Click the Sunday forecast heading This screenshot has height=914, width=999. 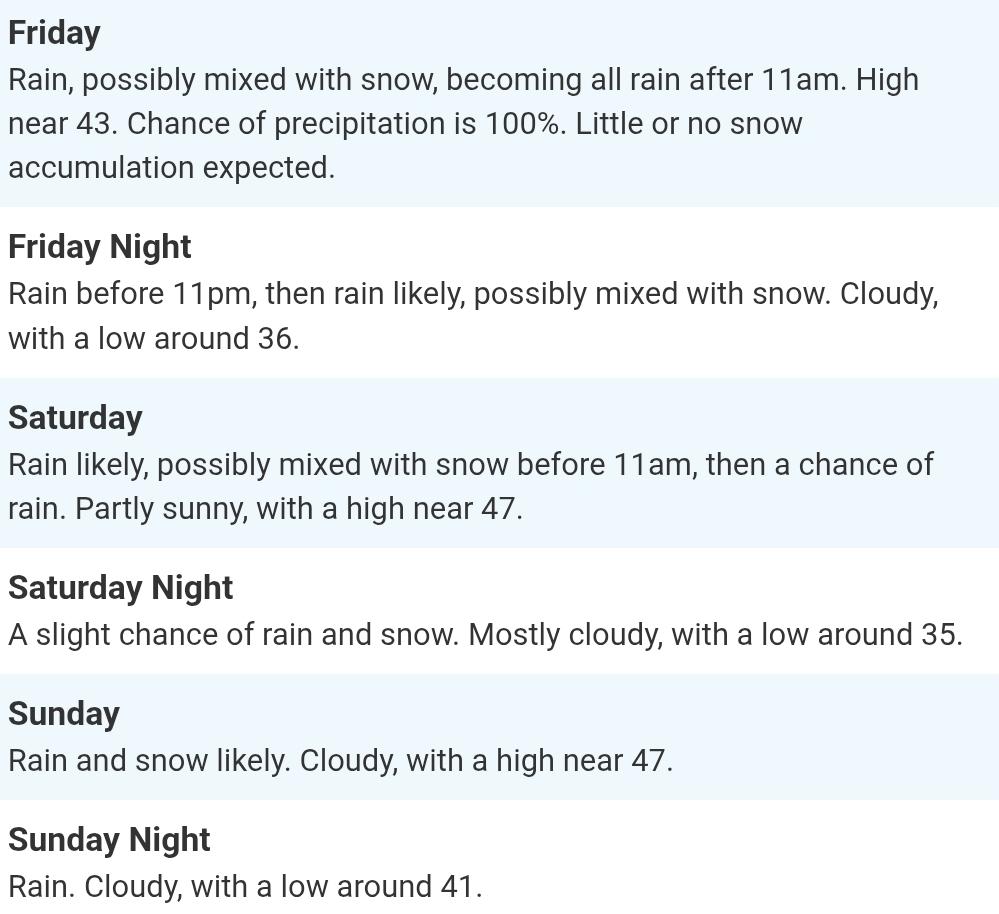(x=64, y=714)
